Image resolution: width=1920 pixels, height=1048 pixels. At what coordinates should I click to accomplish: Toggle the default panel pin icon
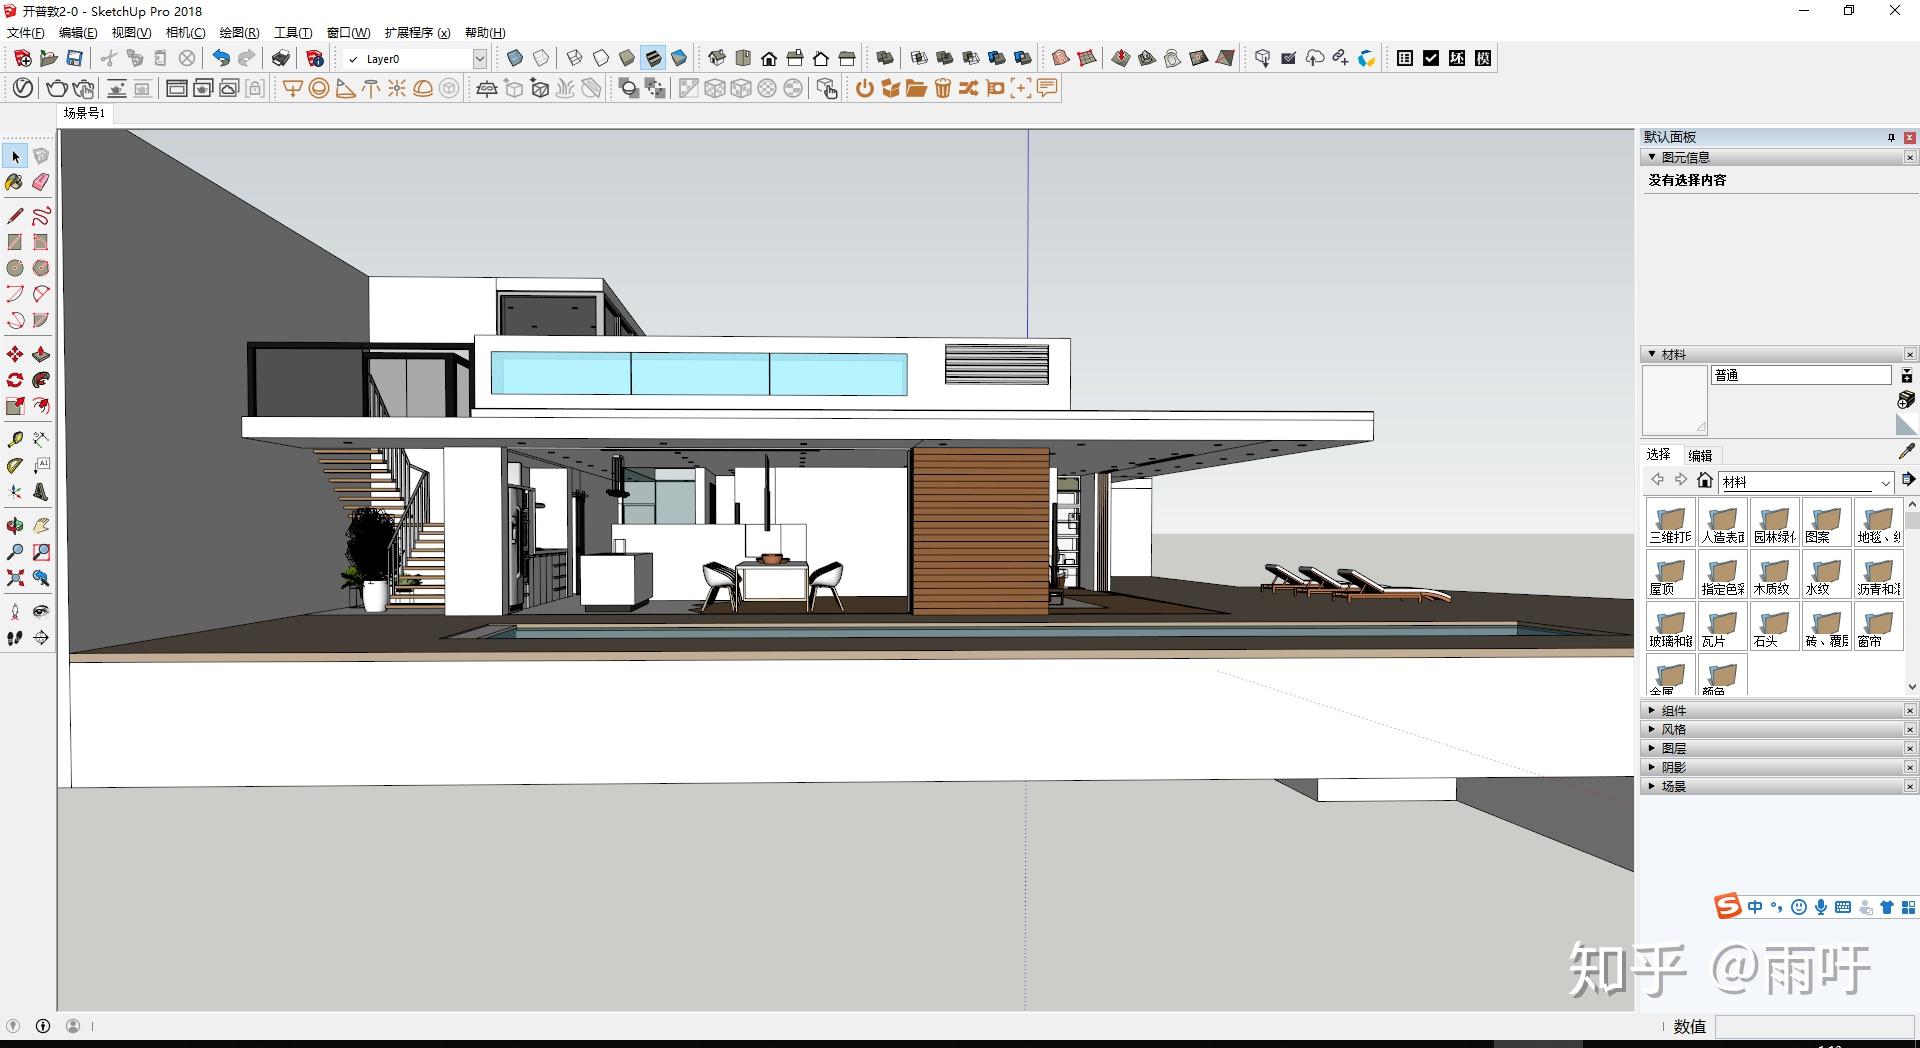pyautogui.click(x=1891, y=137)
